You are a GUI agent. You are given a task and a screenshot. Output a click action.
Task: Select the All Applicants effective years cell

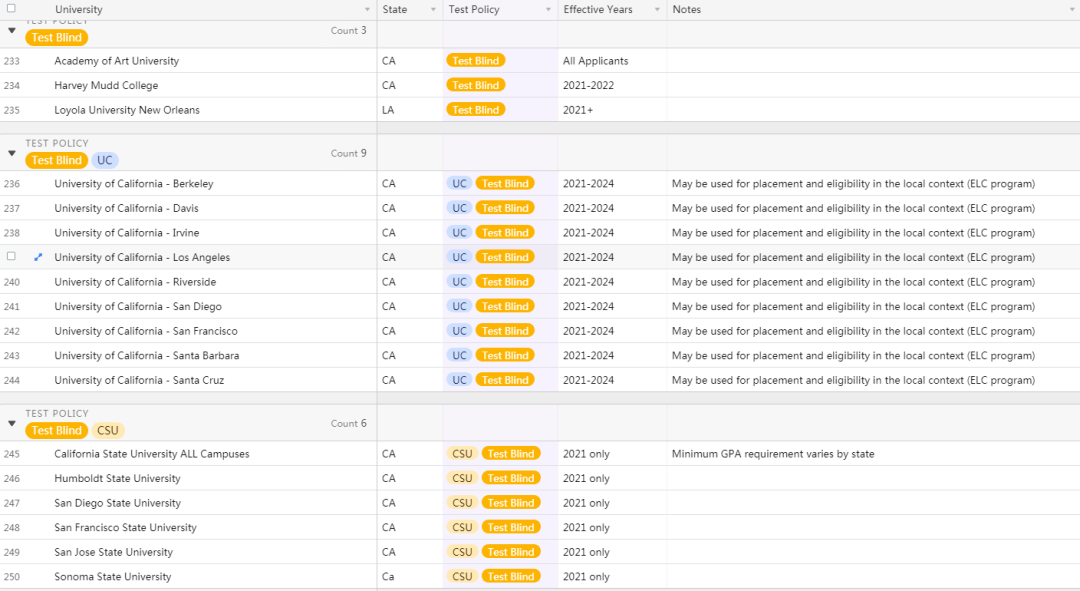click(x=612, y=61)
